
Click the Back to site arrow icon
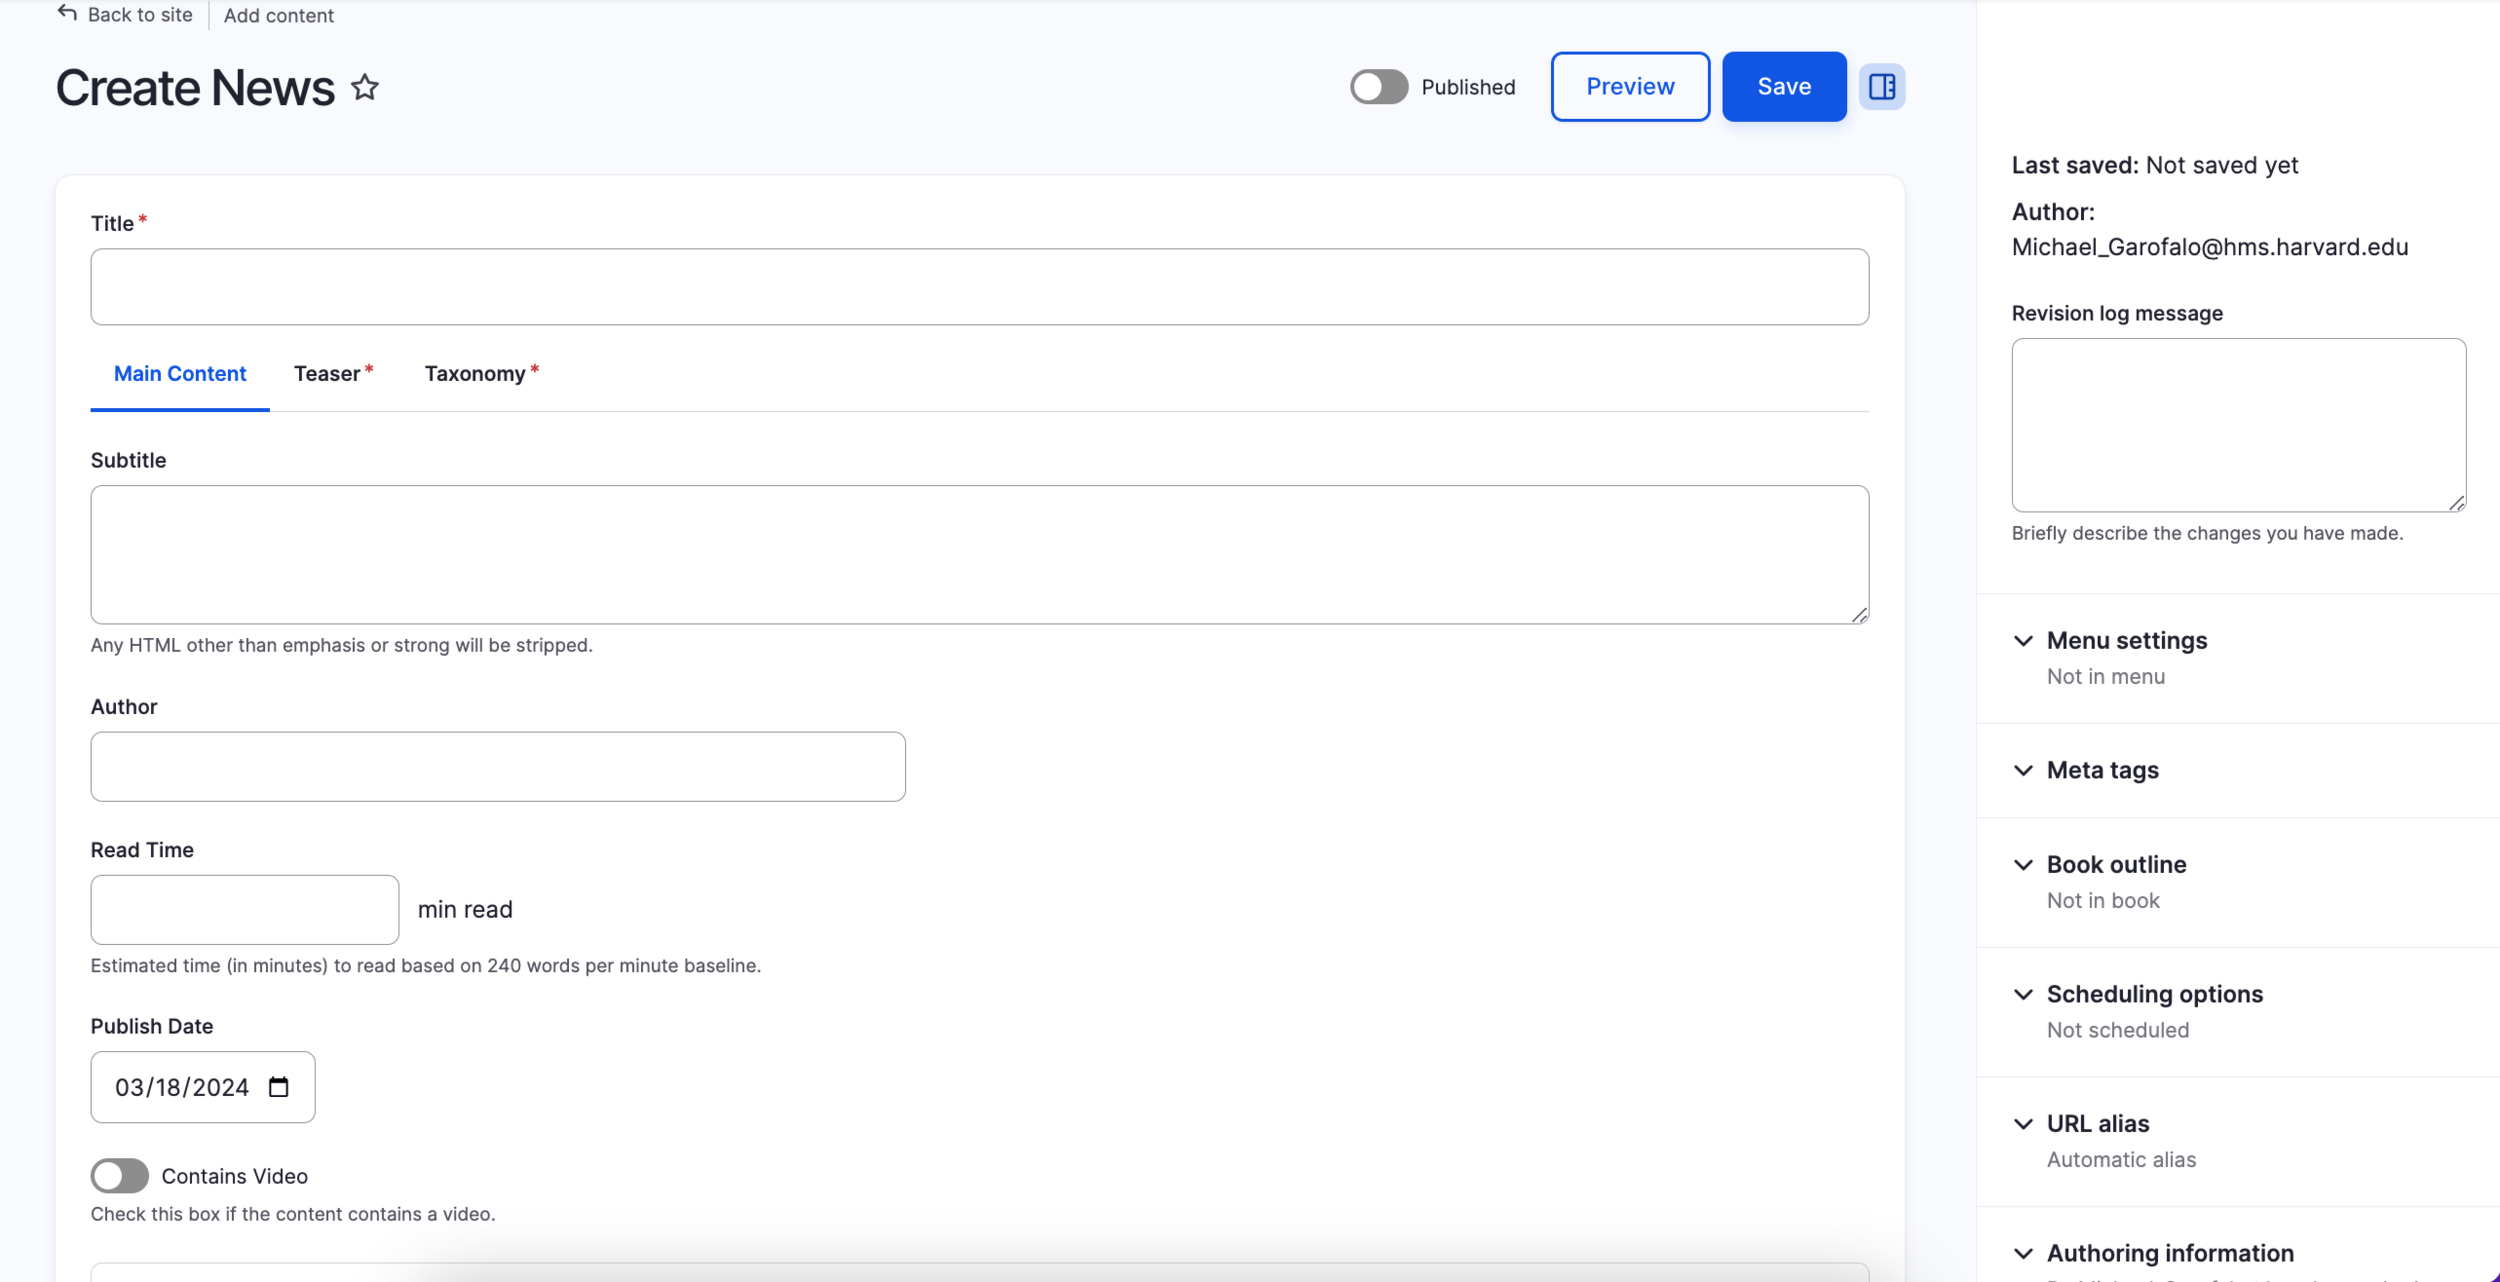pos(67,13)
